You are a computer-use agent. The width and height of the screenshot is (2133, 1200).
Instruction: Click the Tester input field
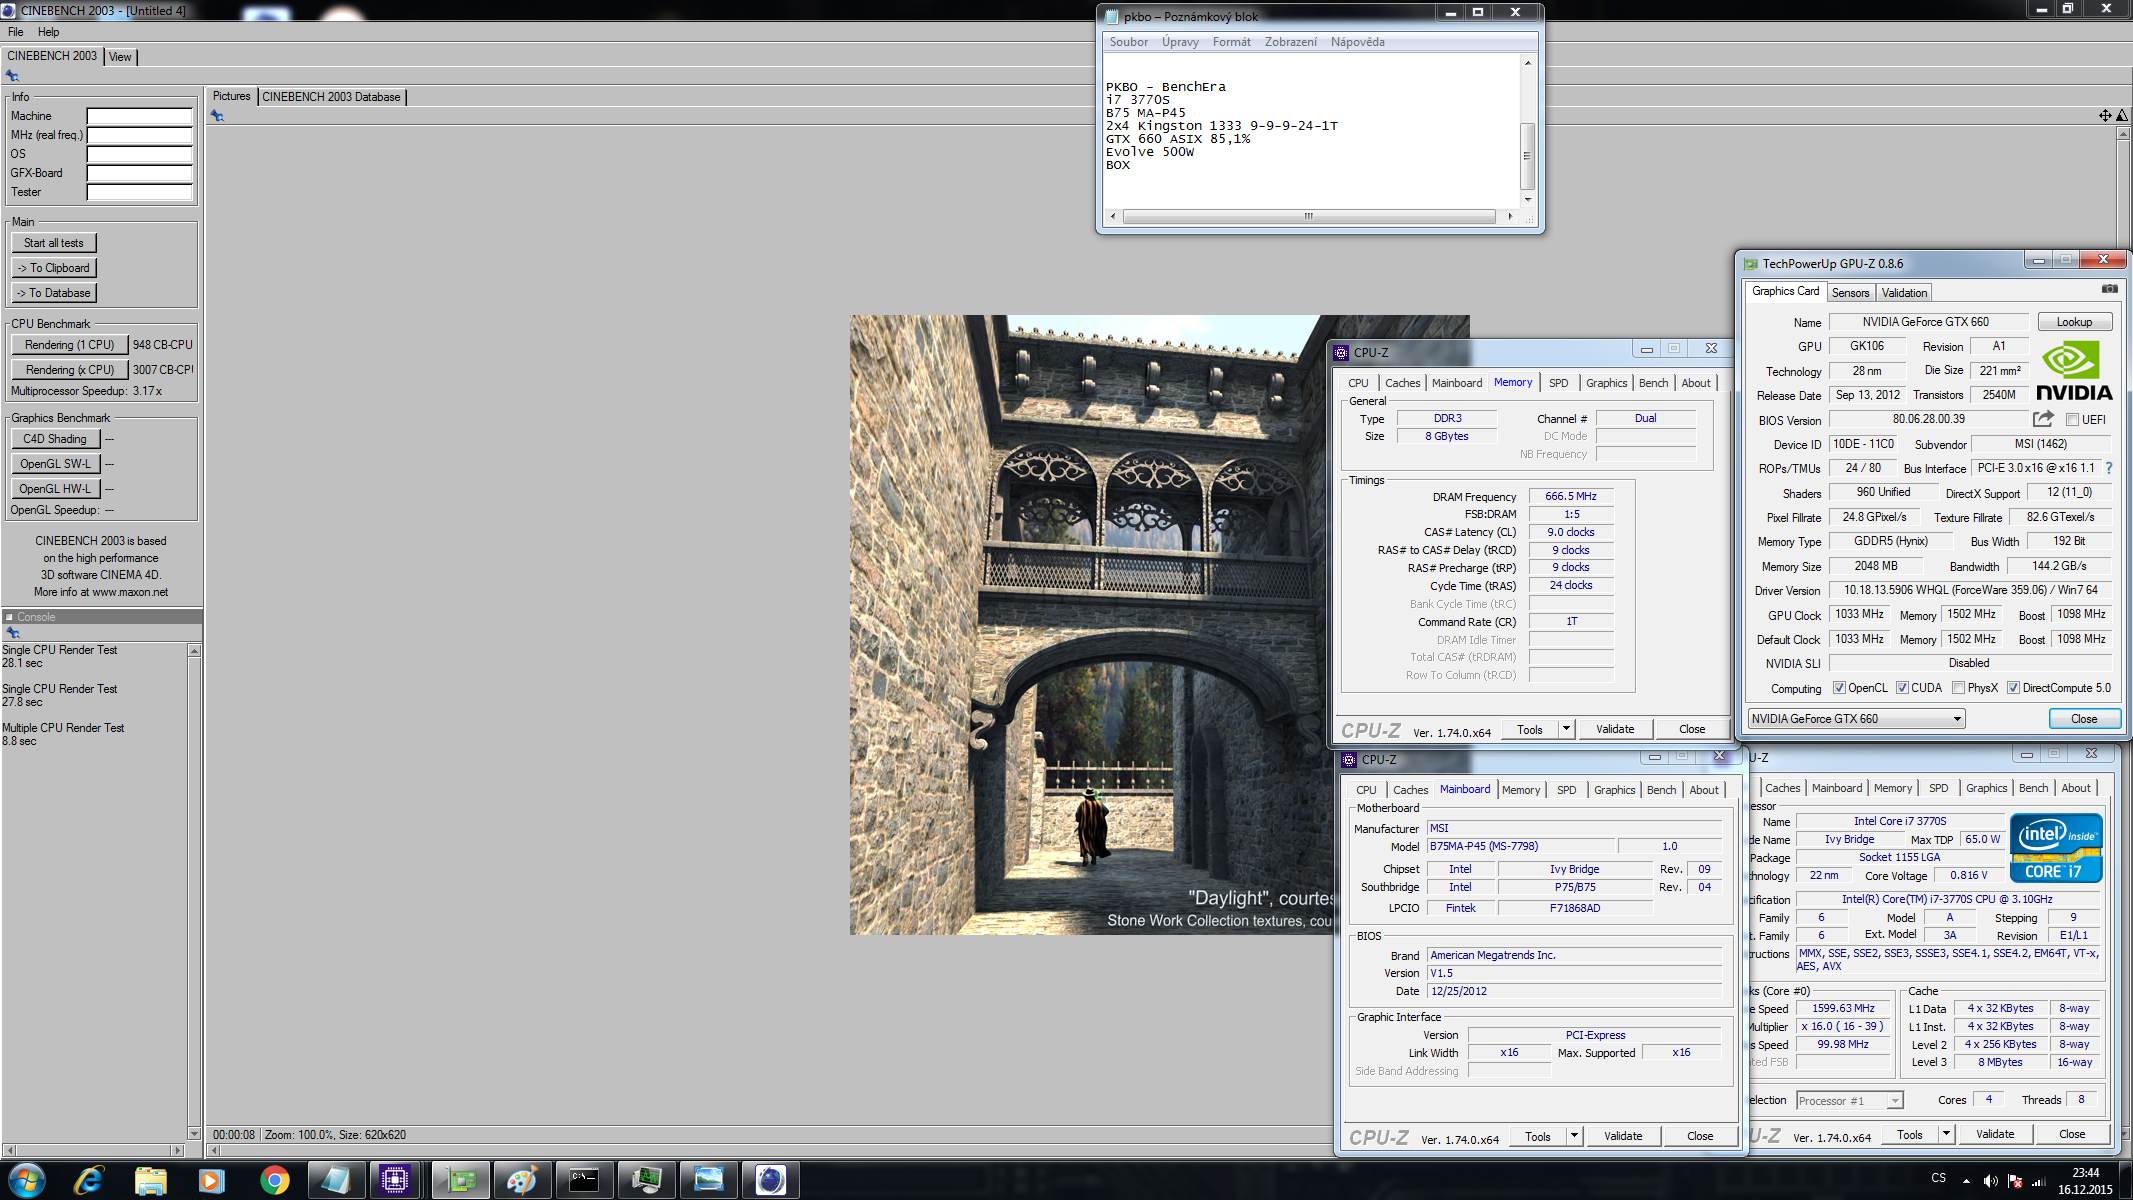(x=139, y=192)
